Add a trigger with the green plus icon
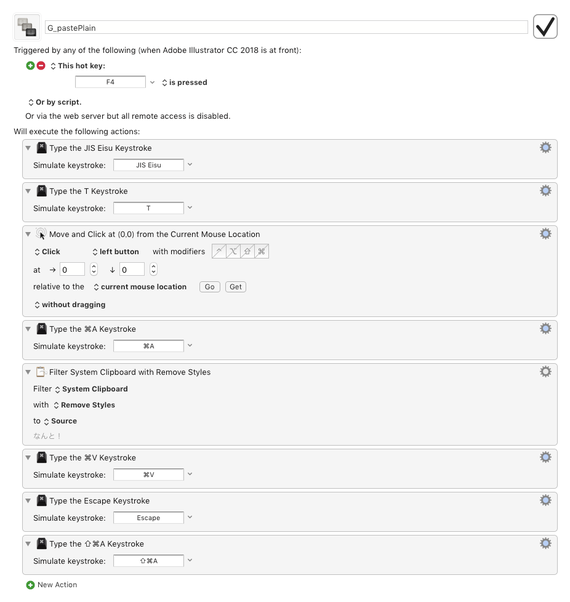The image size is (570, 602). 30,66
